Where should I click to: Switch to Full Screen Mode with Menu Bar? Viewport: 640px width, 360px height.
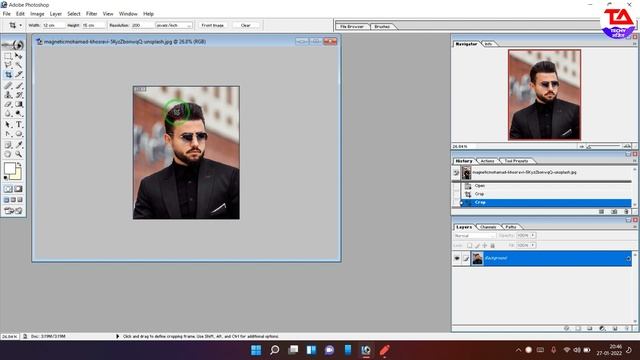(13, 200)
